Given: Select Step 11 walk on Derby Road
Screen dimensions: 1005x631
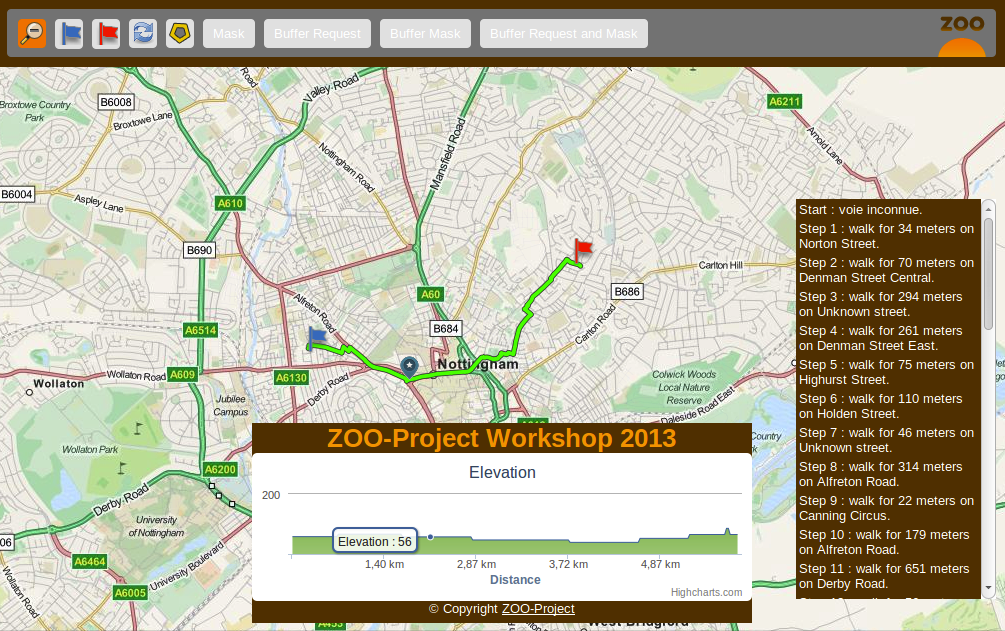Looking at the screenshot, I should coord(887,576).
